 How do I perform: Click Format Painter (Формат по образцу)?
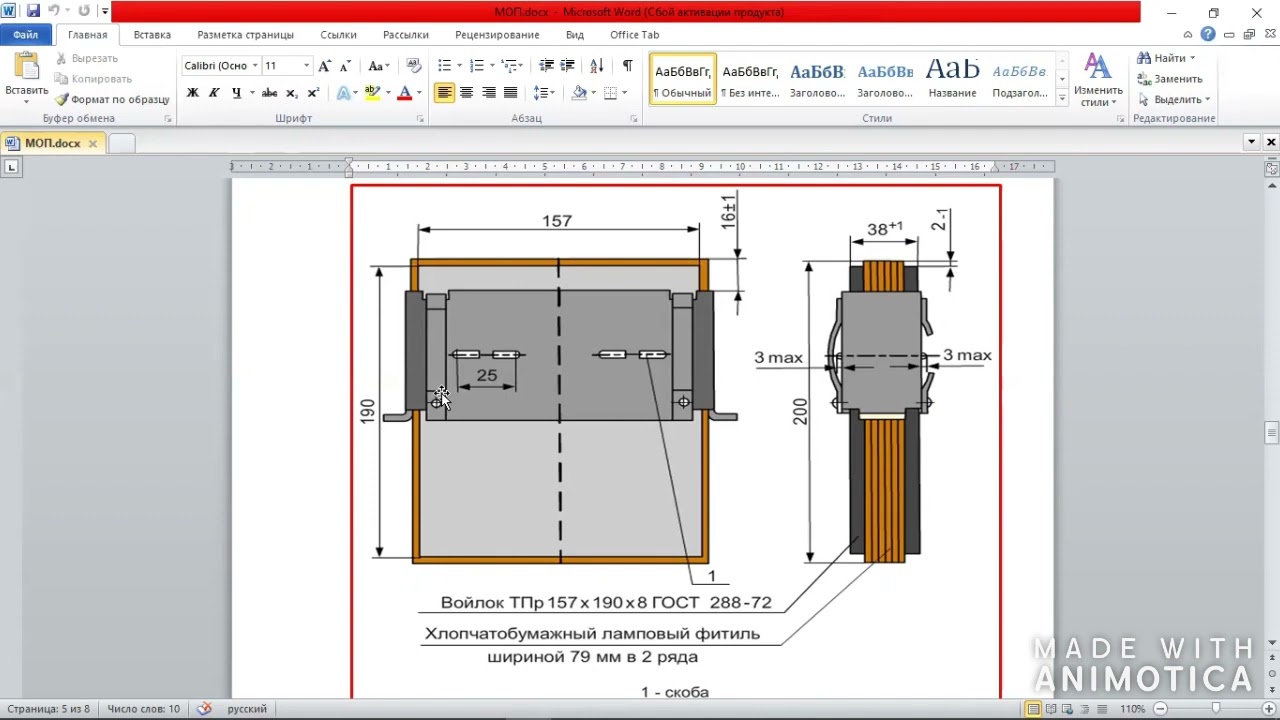[112, 99]
